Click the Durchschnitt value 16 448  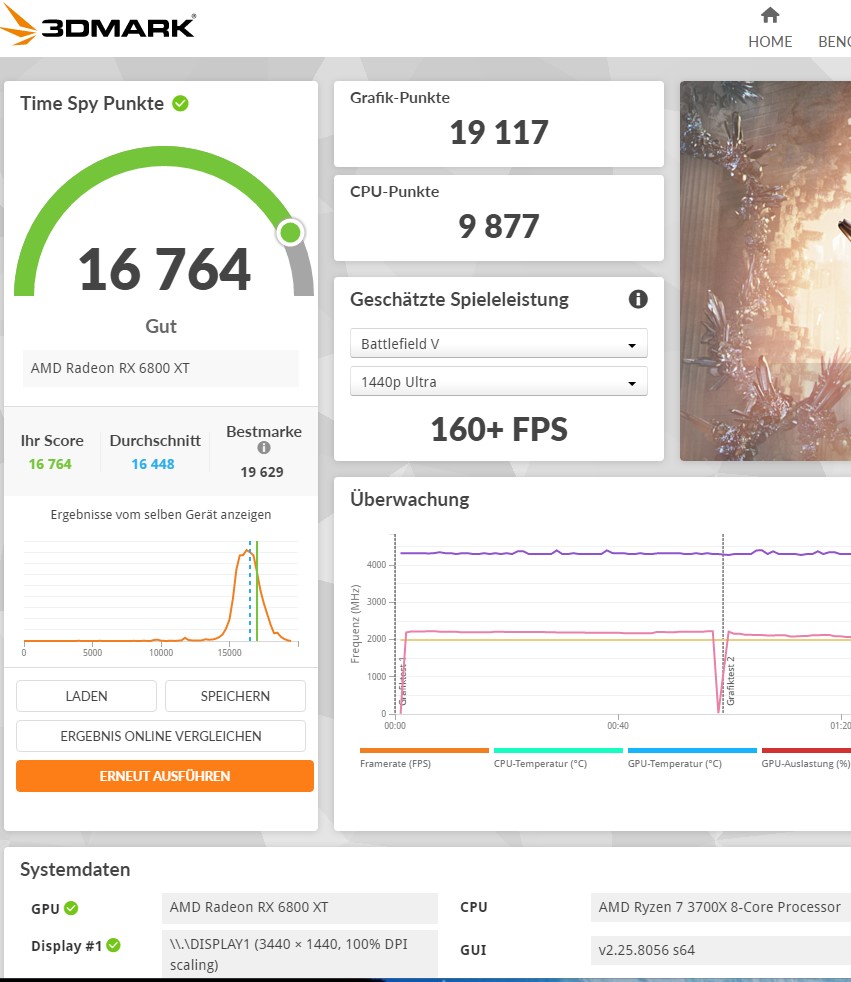(x=153, y=464)
